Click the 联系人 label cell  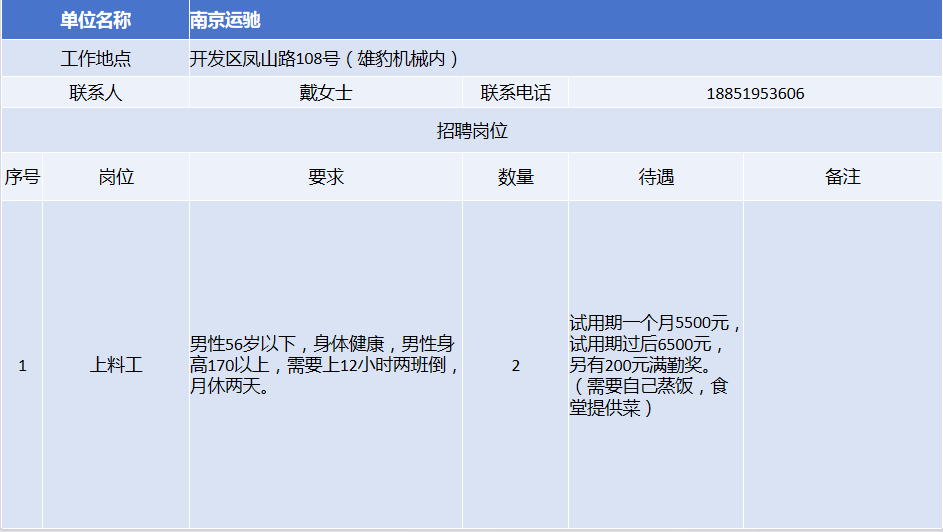[95, 93]
